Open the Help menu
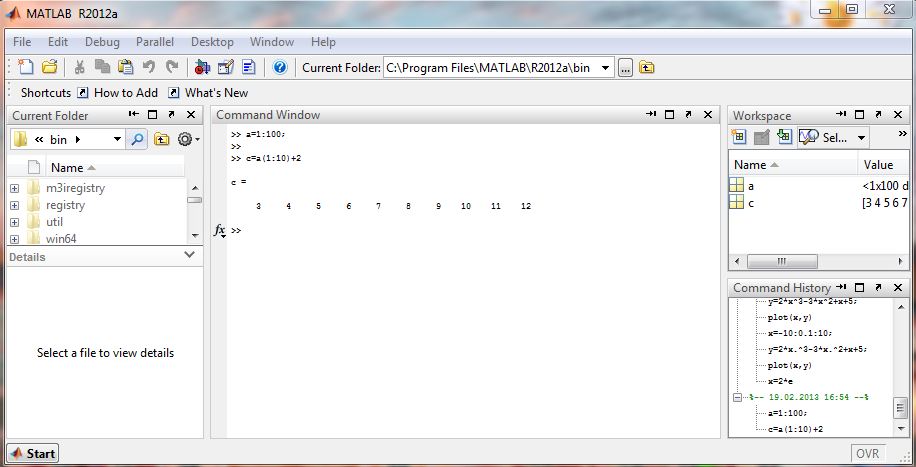 pos(323,42)
